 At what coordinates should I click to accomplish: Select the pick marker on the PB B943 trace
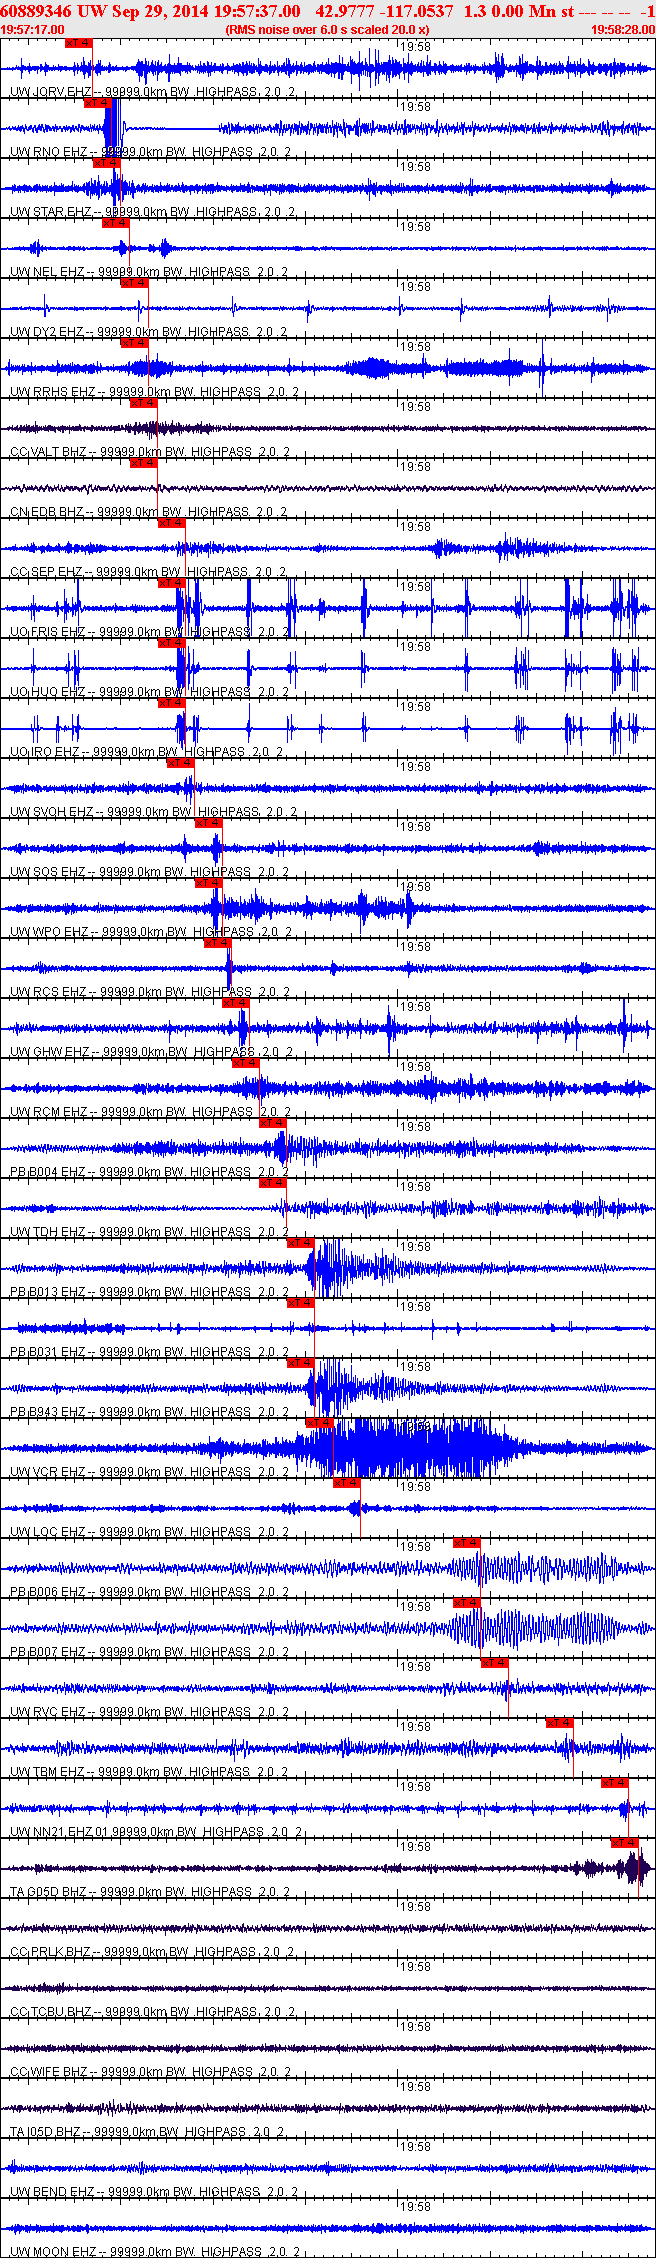tap(301, 1363)
